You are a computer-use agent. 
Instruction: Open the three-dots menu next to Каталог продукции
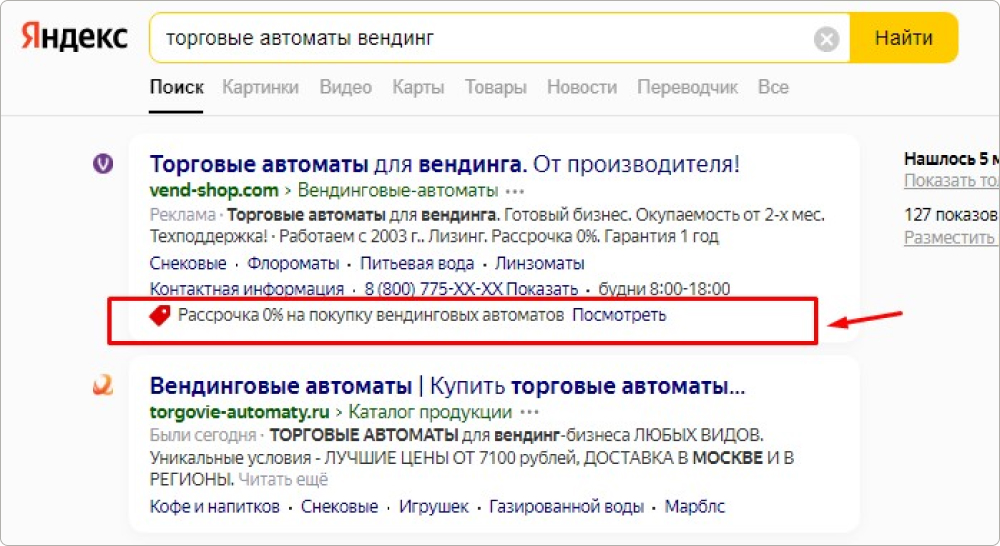tap(529, 413)
